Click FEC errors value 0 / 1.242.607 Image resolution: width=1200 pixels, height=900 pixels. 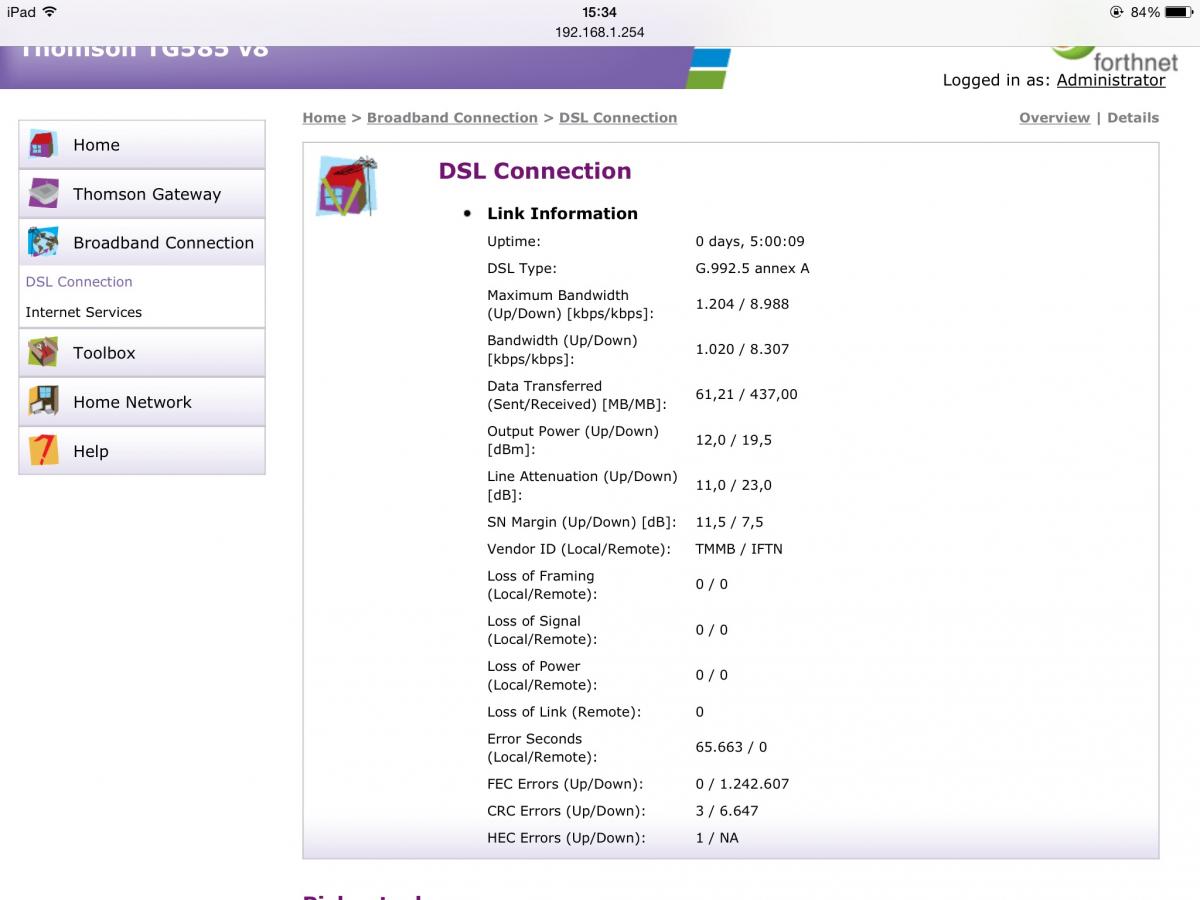click(742, 784)
